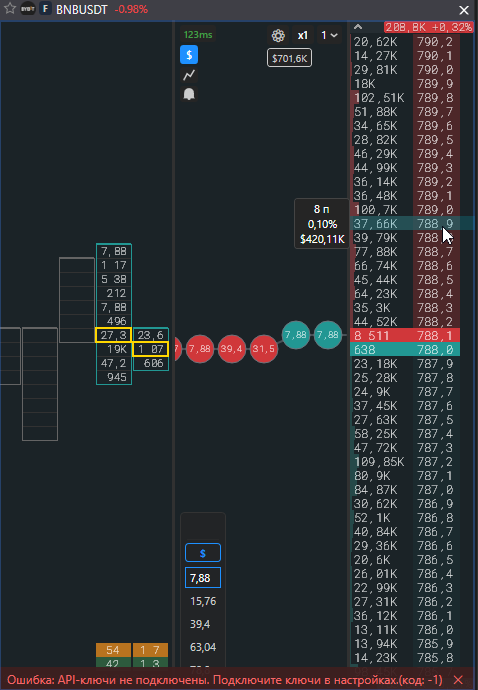Click the 31,5 red trade bubble
This screenshot has width=478, height=690.
point(264,349)
